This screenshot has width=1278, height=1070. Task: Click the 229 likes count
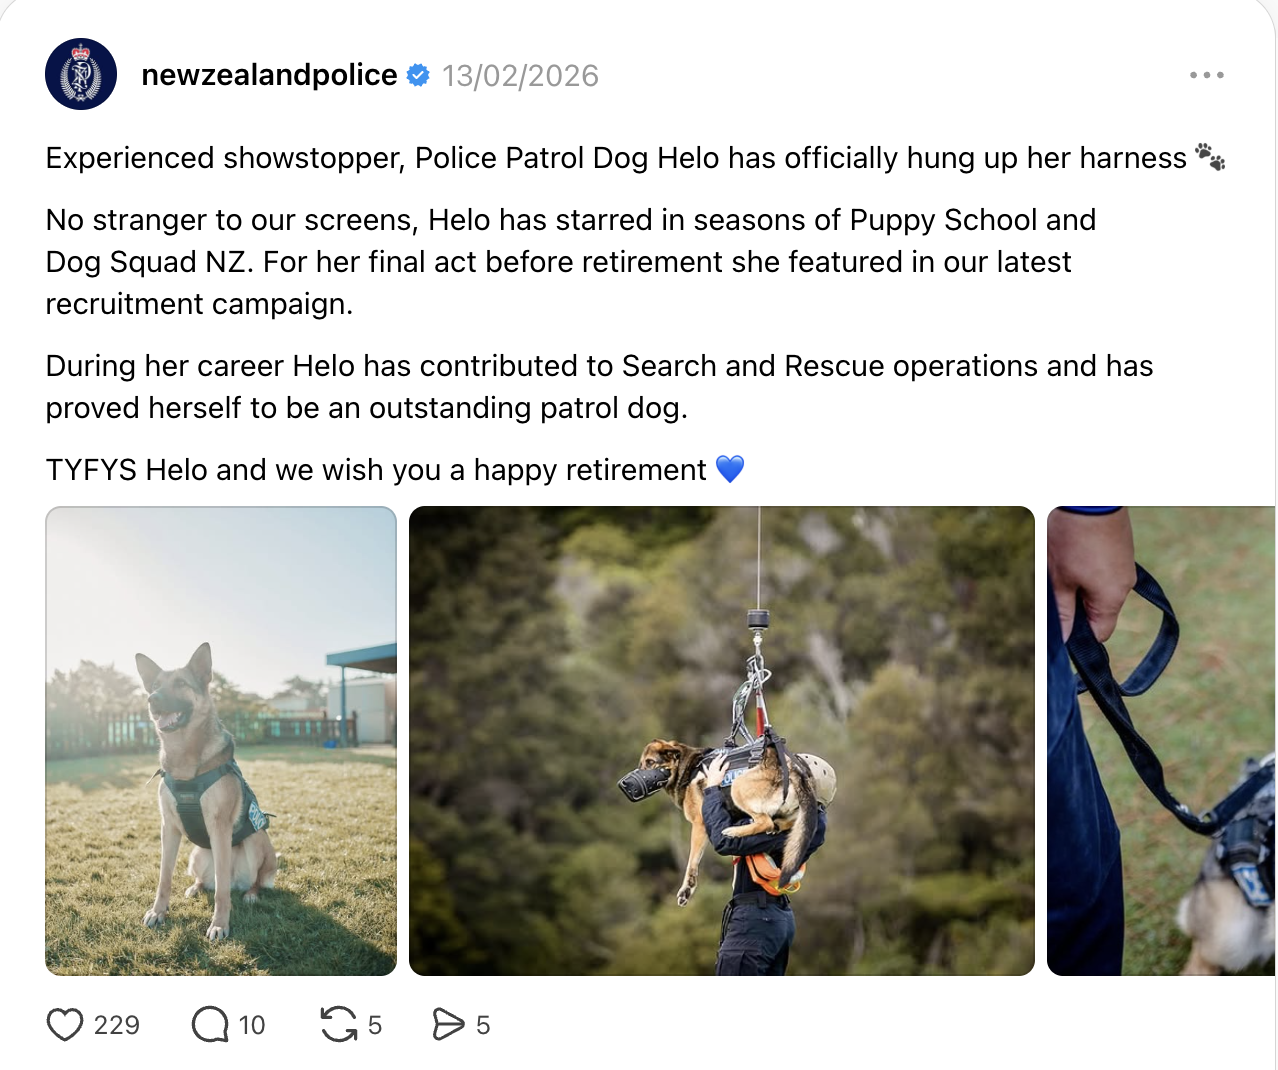tap(117, 1025)
